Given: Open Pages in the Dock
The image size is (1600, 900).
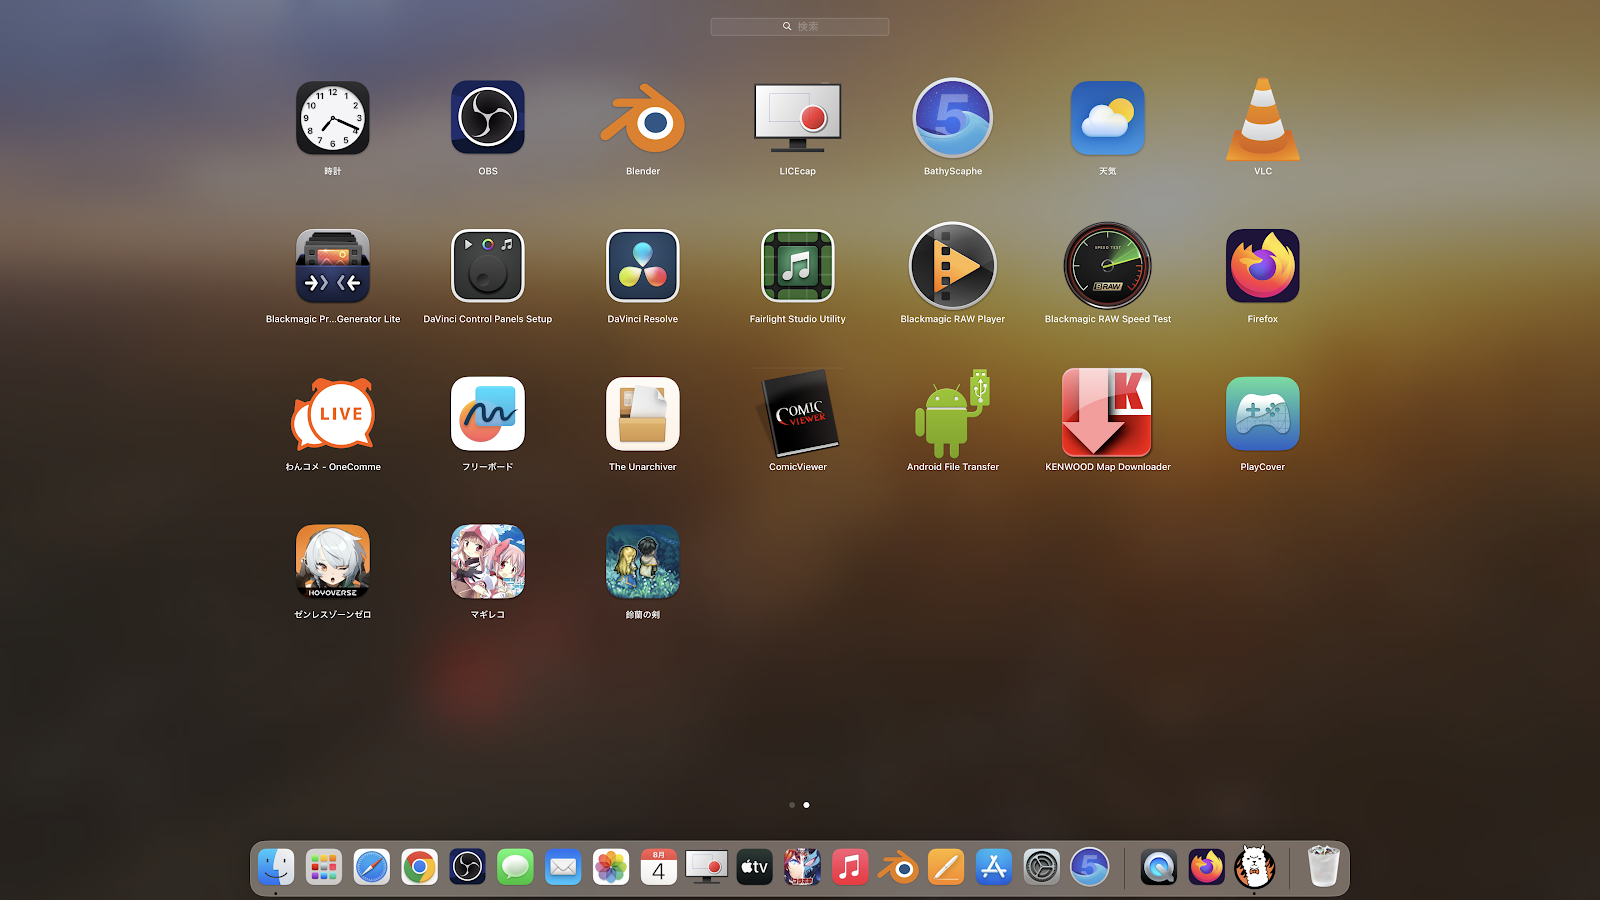Looking at the screenshot, I should 946,867.
